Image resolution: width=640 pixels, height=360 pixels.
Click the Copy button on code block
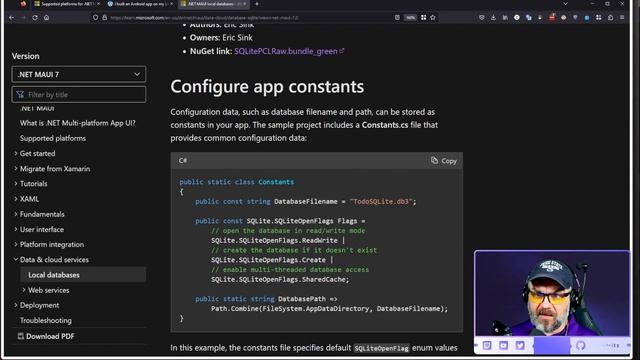[x=444, y=161]
